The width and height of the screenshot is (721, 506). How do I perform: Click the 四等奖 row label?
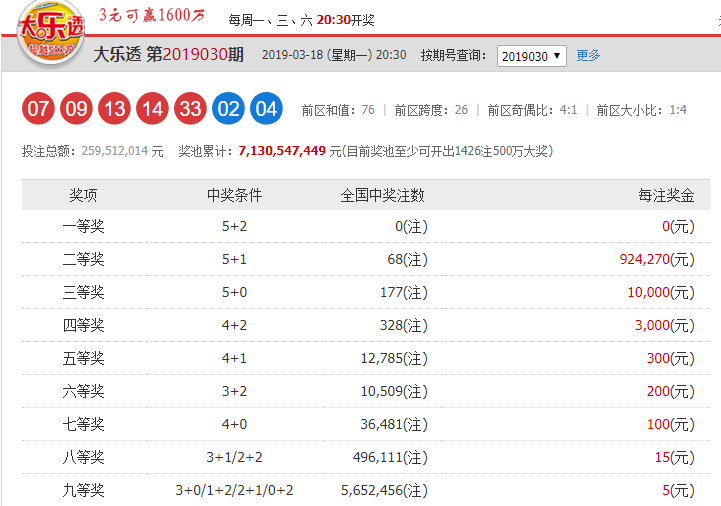click(x=83, y=325)
